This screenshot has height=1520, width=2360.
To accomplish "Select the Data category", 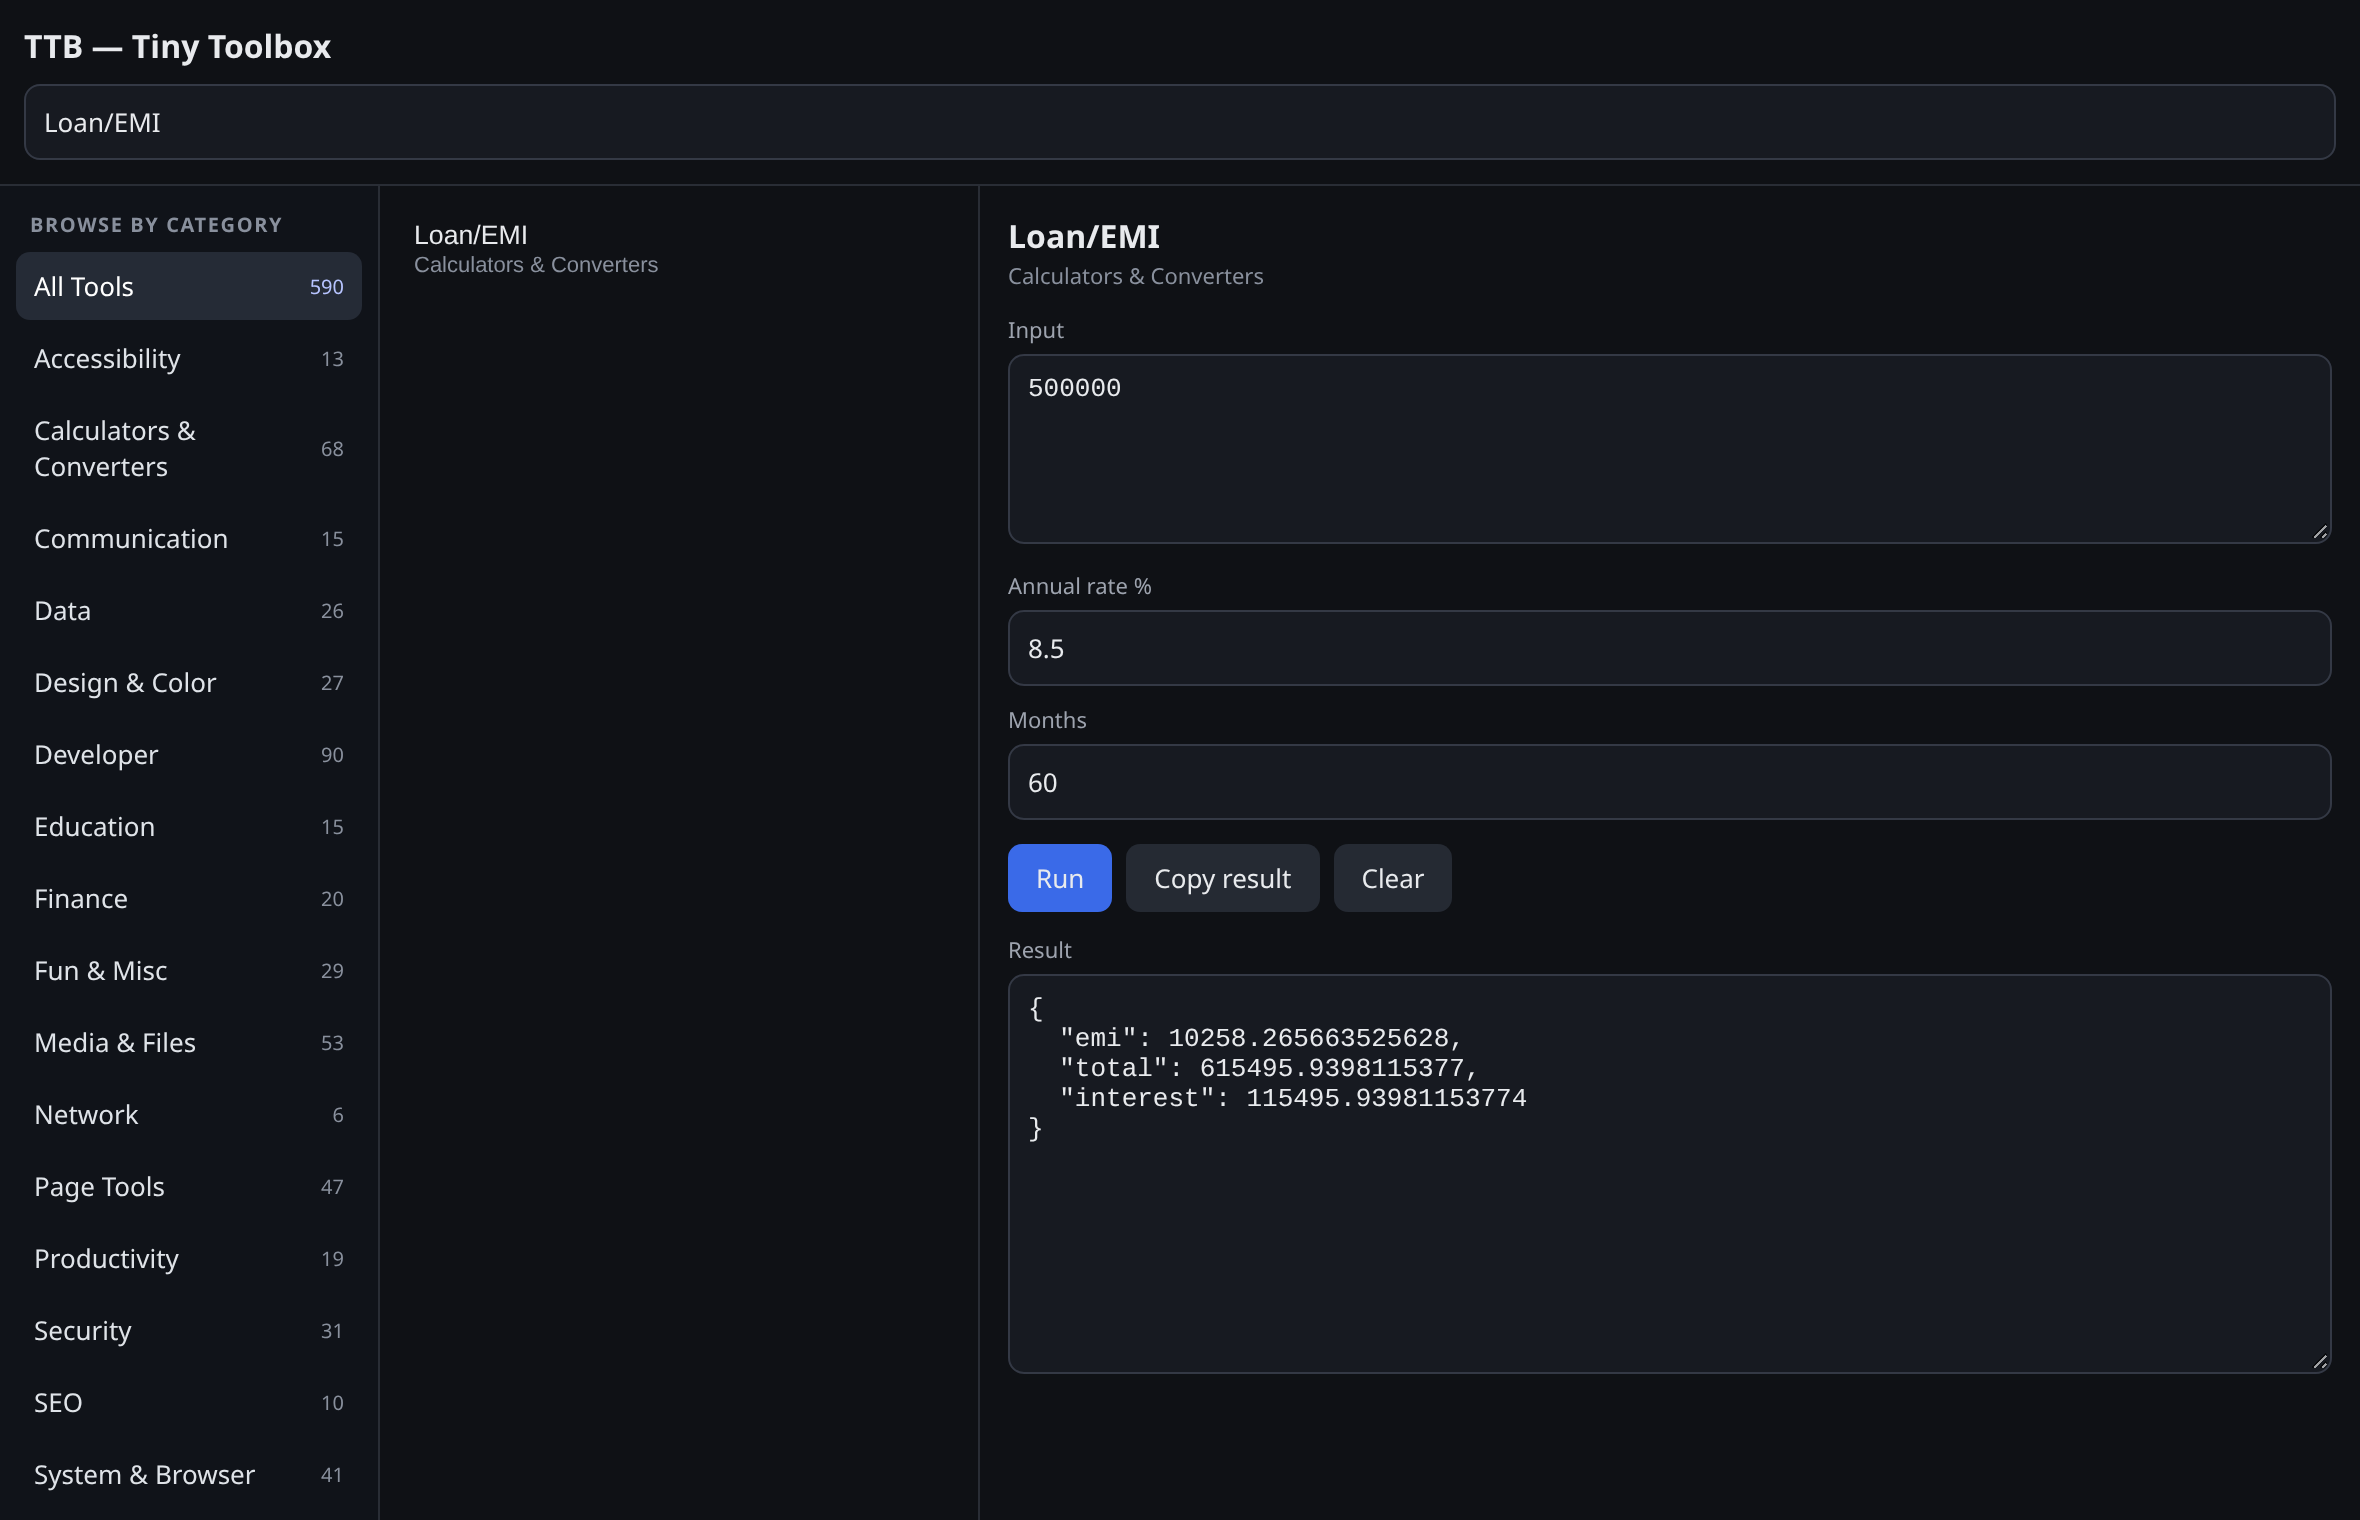I will [x=189, y=610].
